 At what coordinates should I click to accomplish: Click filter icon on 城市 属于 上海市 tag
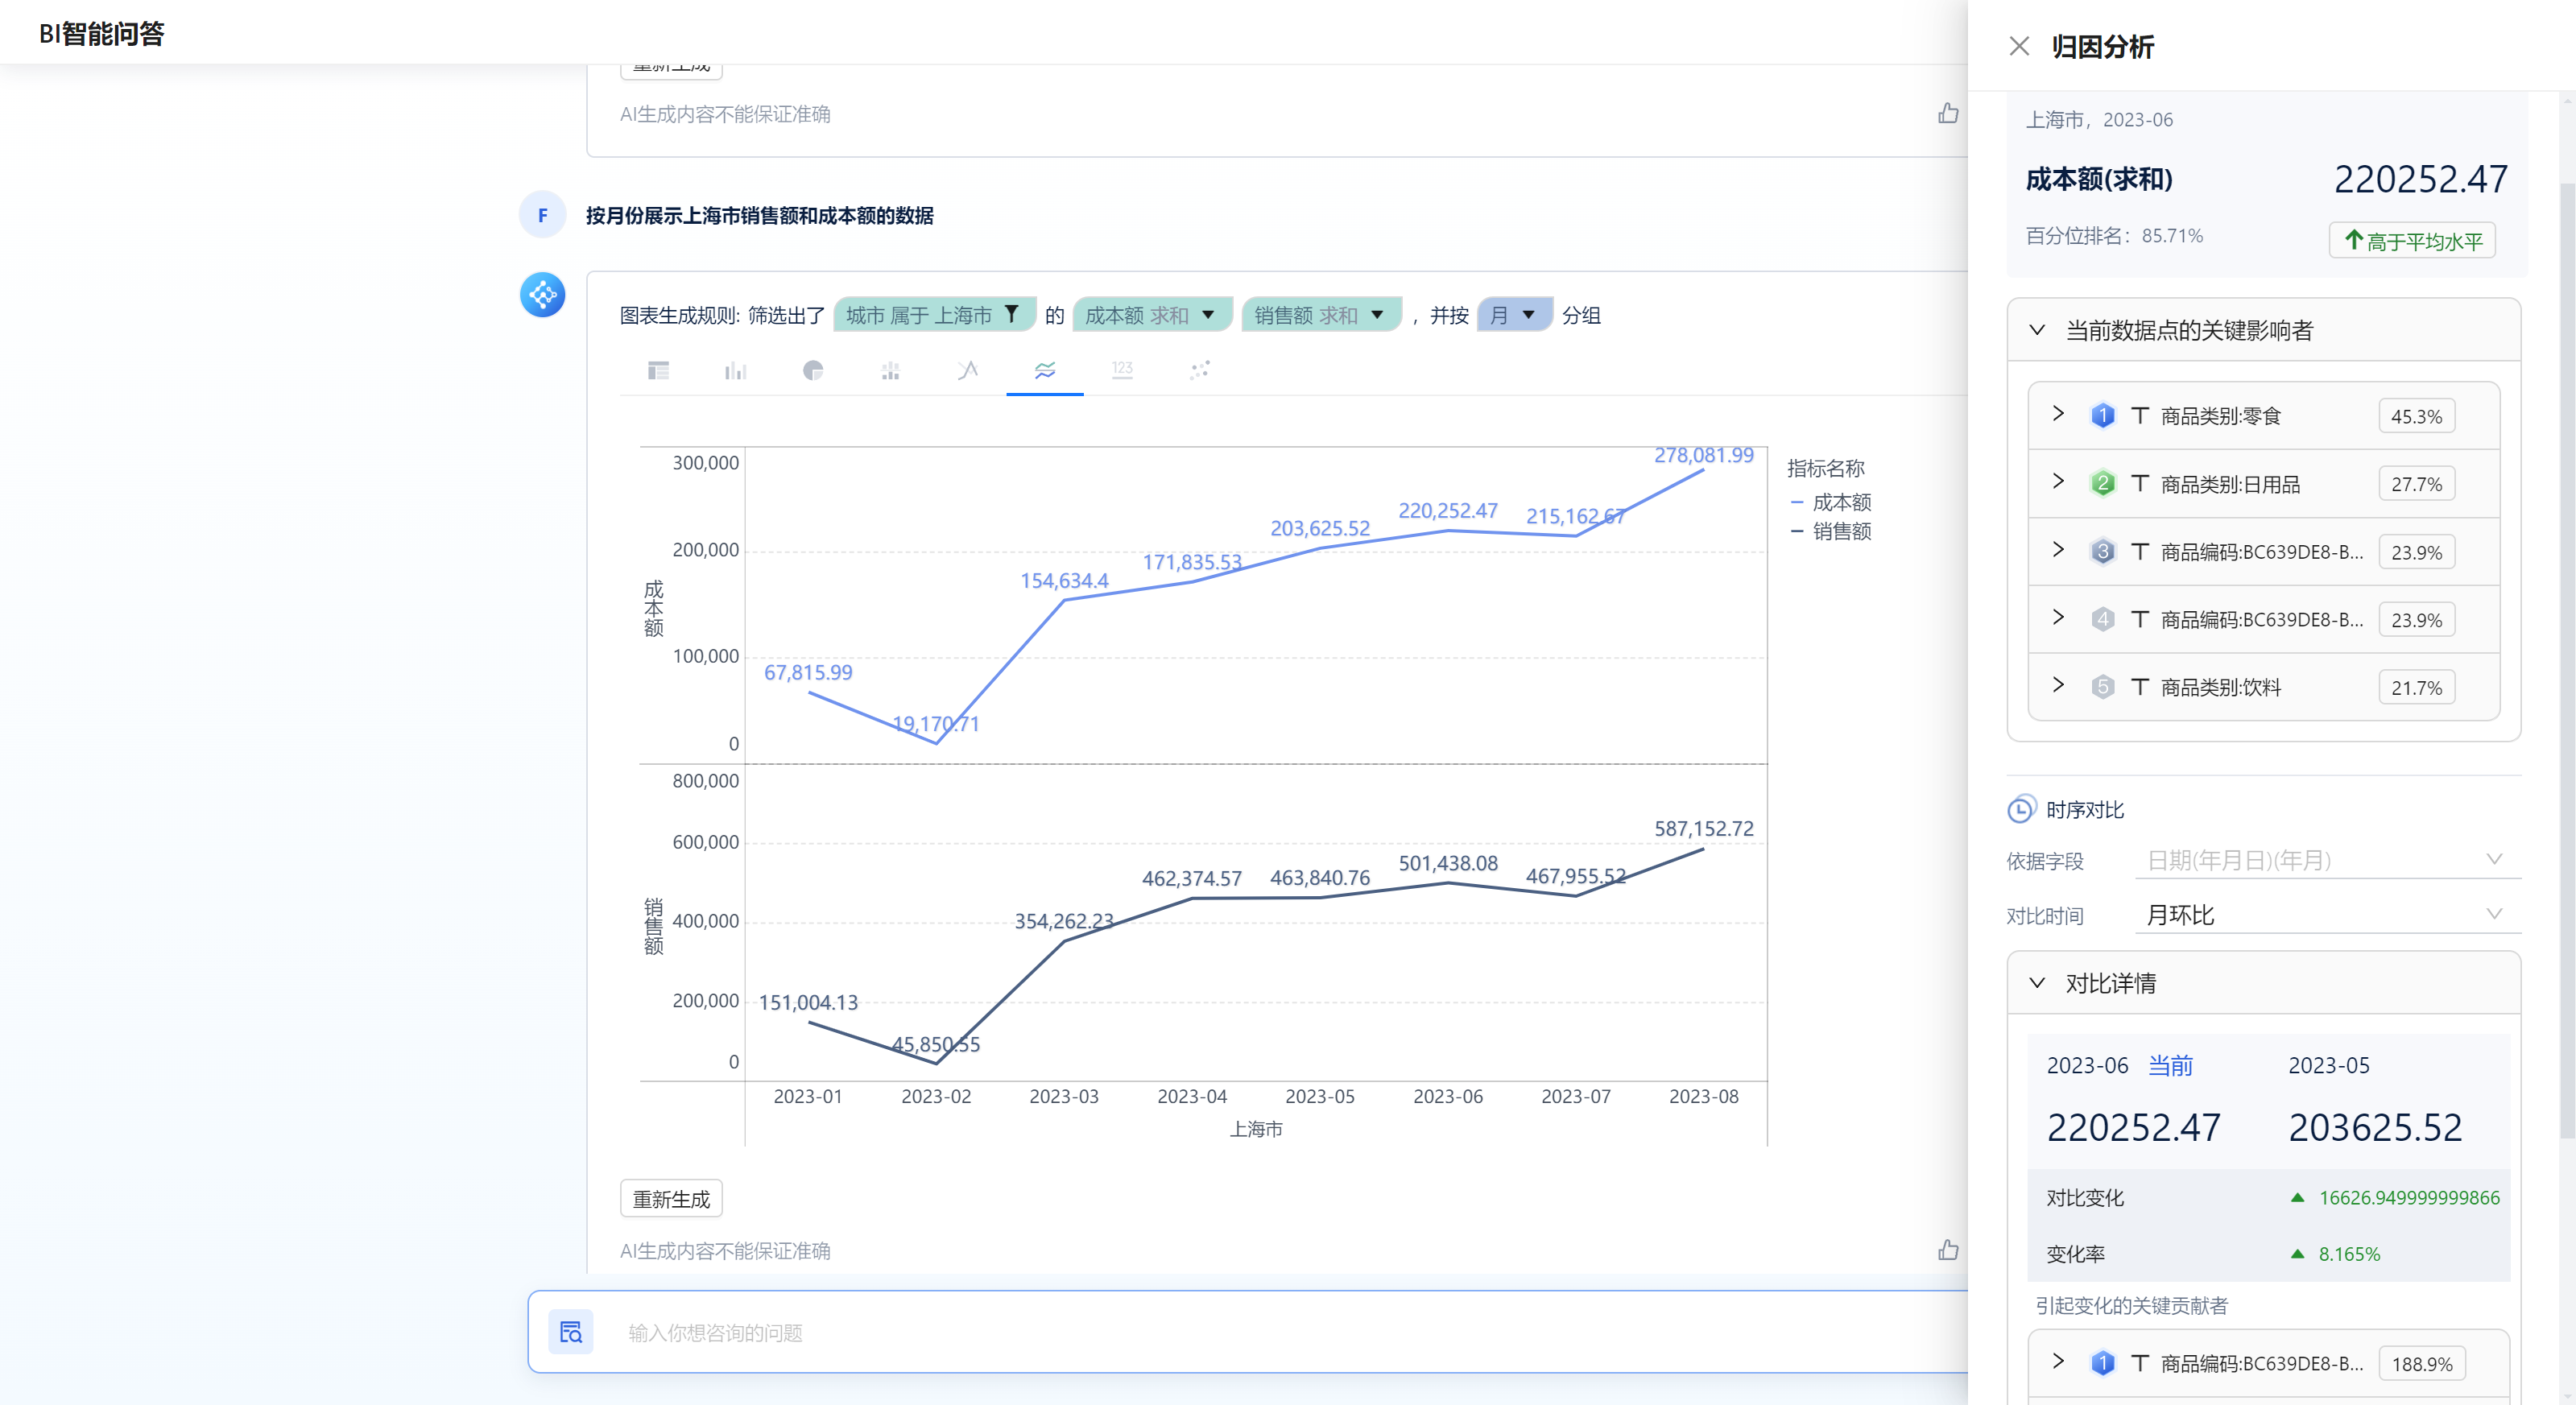coord(1012,314)
